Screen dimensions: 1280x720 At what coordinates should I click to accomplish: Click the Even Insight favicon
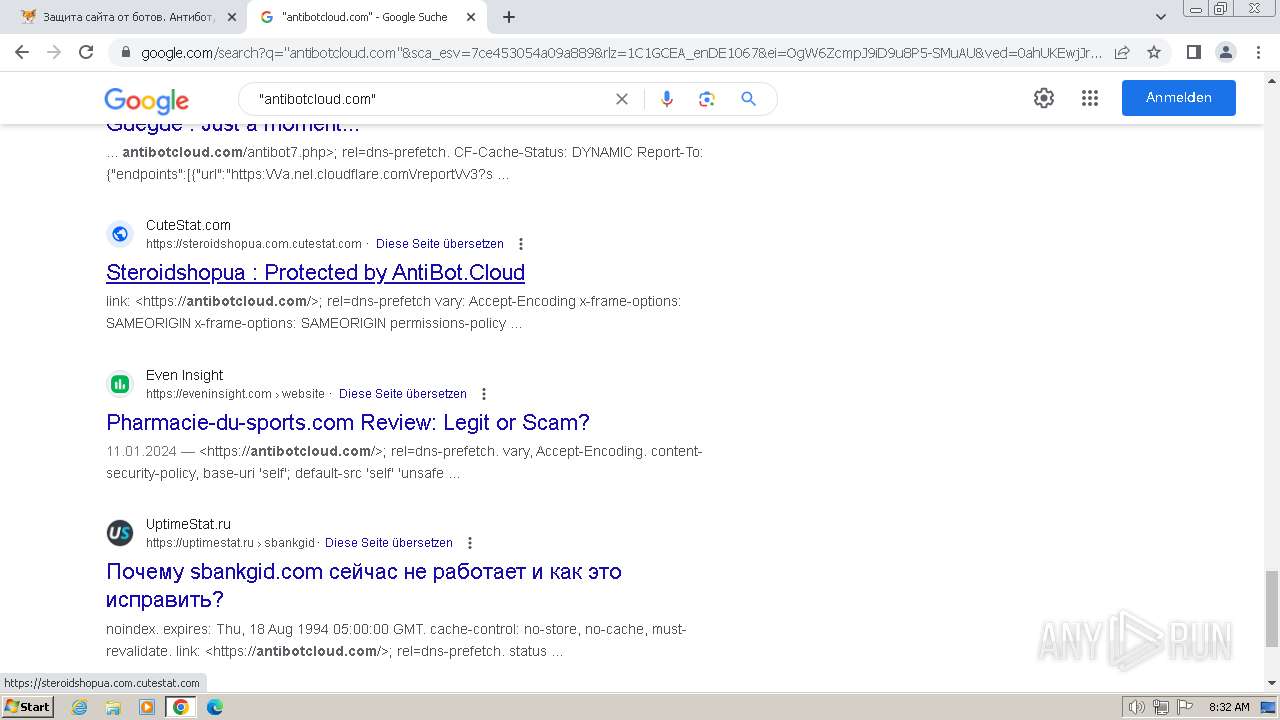tap(120, 384)
